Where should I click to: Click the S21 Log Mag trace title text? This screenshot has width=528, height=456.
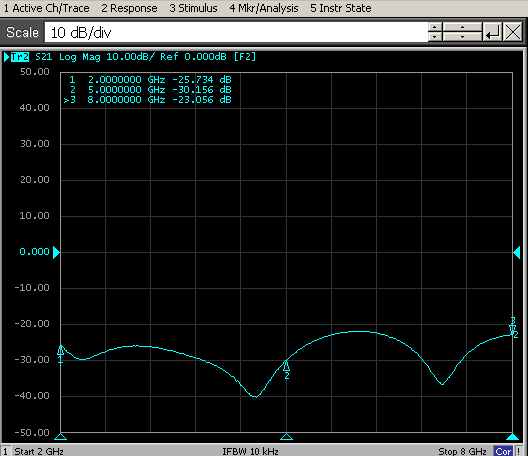(68, 57)
